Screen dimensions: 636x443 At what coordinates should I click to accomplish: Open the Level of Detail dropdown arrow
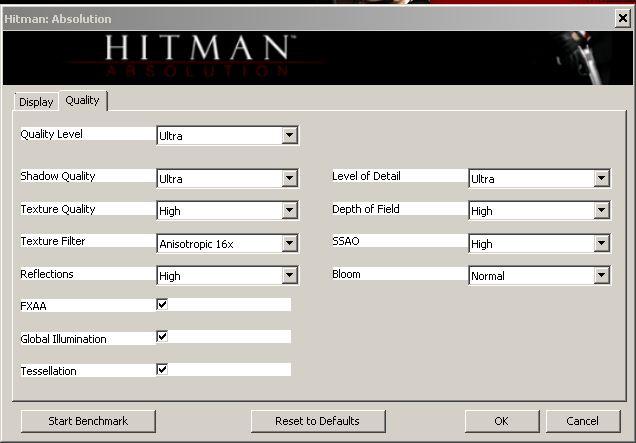(602, 178)
